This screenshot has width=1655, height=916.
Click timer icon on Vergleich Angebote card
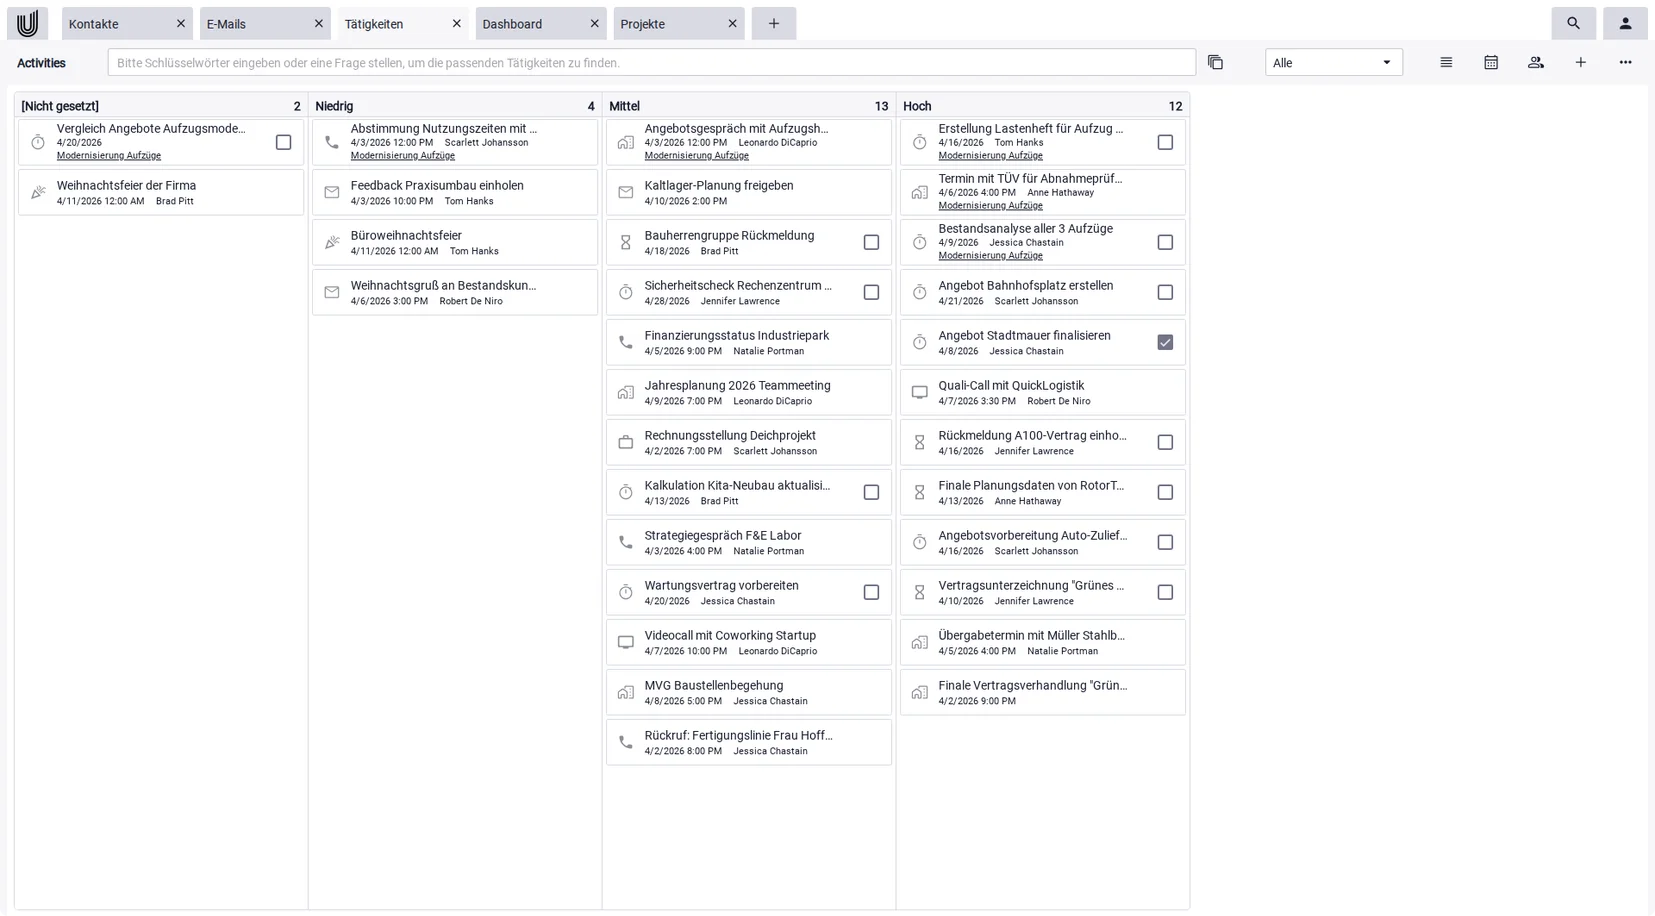[x=38, y=142]
